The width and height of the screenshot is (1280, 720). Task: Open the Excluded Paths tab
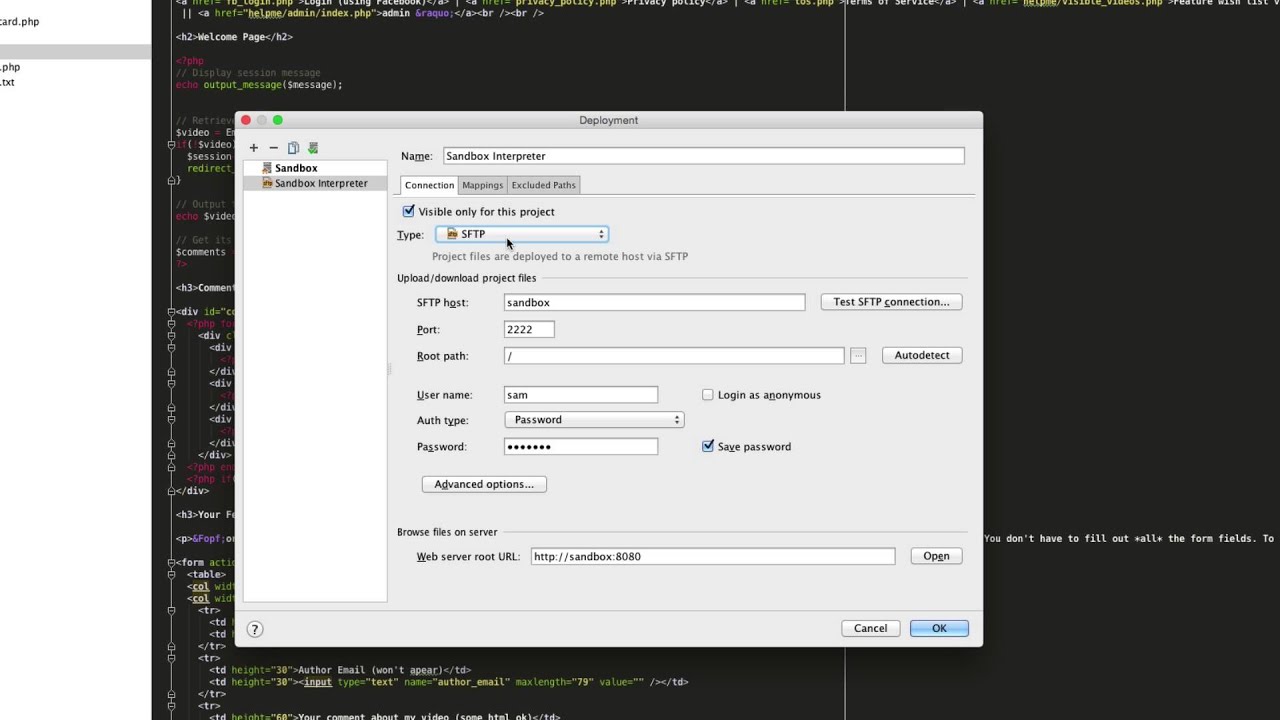(543, 185)
